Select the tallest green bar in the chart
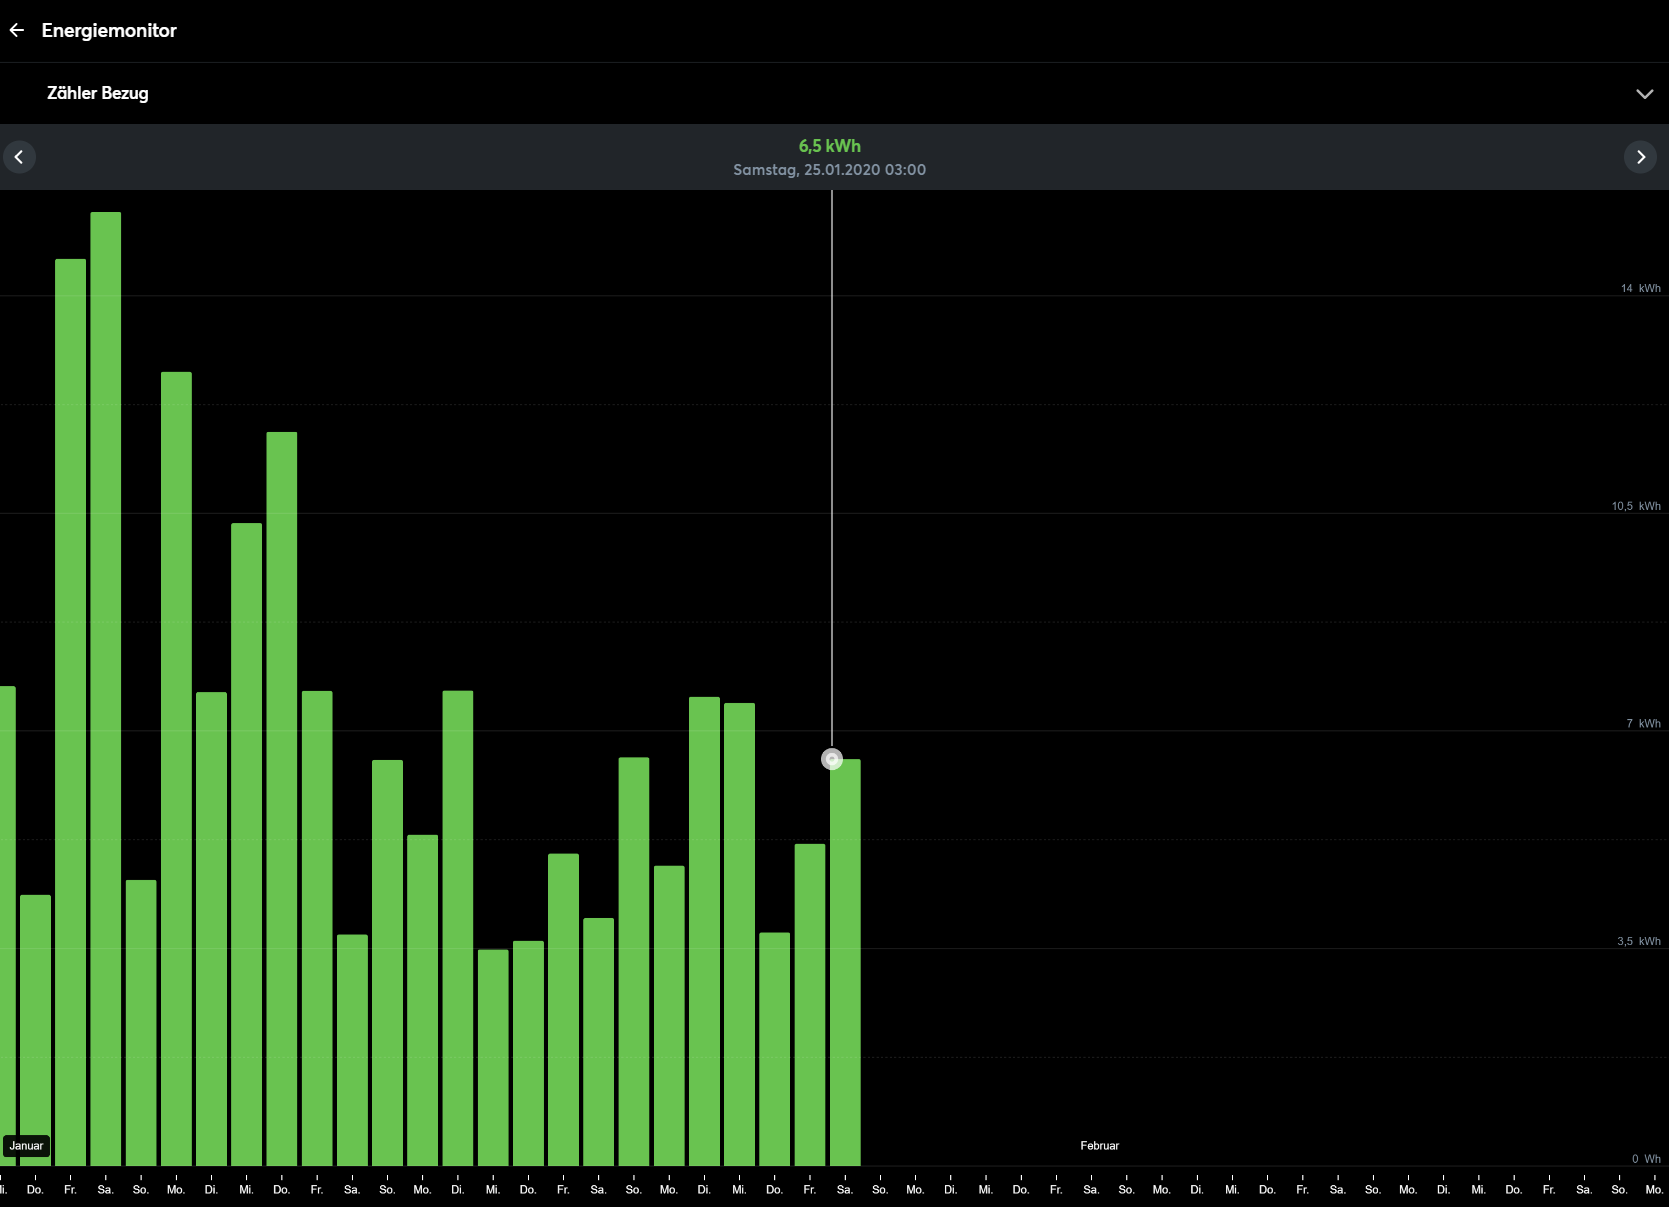1669x1207 pixels. point(106,689)
